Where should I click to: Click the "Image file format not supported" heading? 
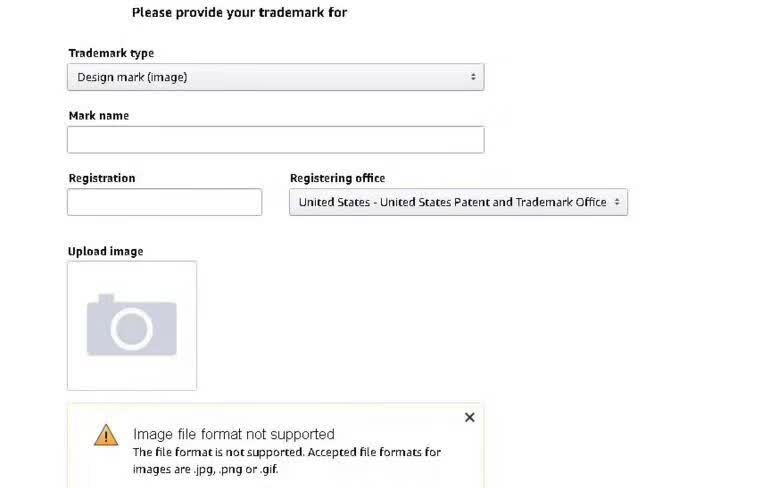(x=234, y=434)
